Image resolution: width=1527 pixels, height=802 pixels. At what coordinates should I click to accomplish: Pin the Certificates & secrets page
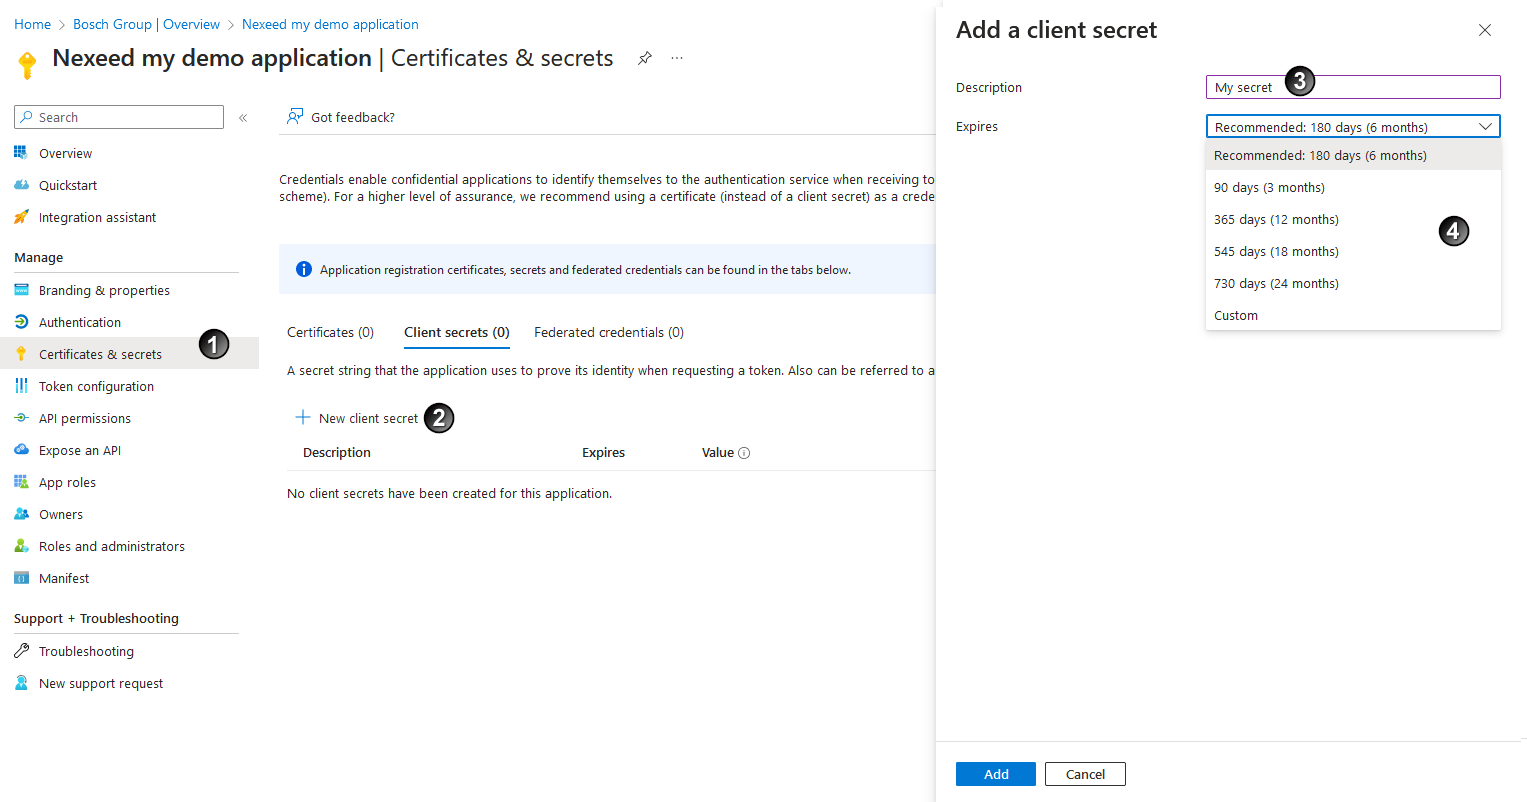click(644, 58)
